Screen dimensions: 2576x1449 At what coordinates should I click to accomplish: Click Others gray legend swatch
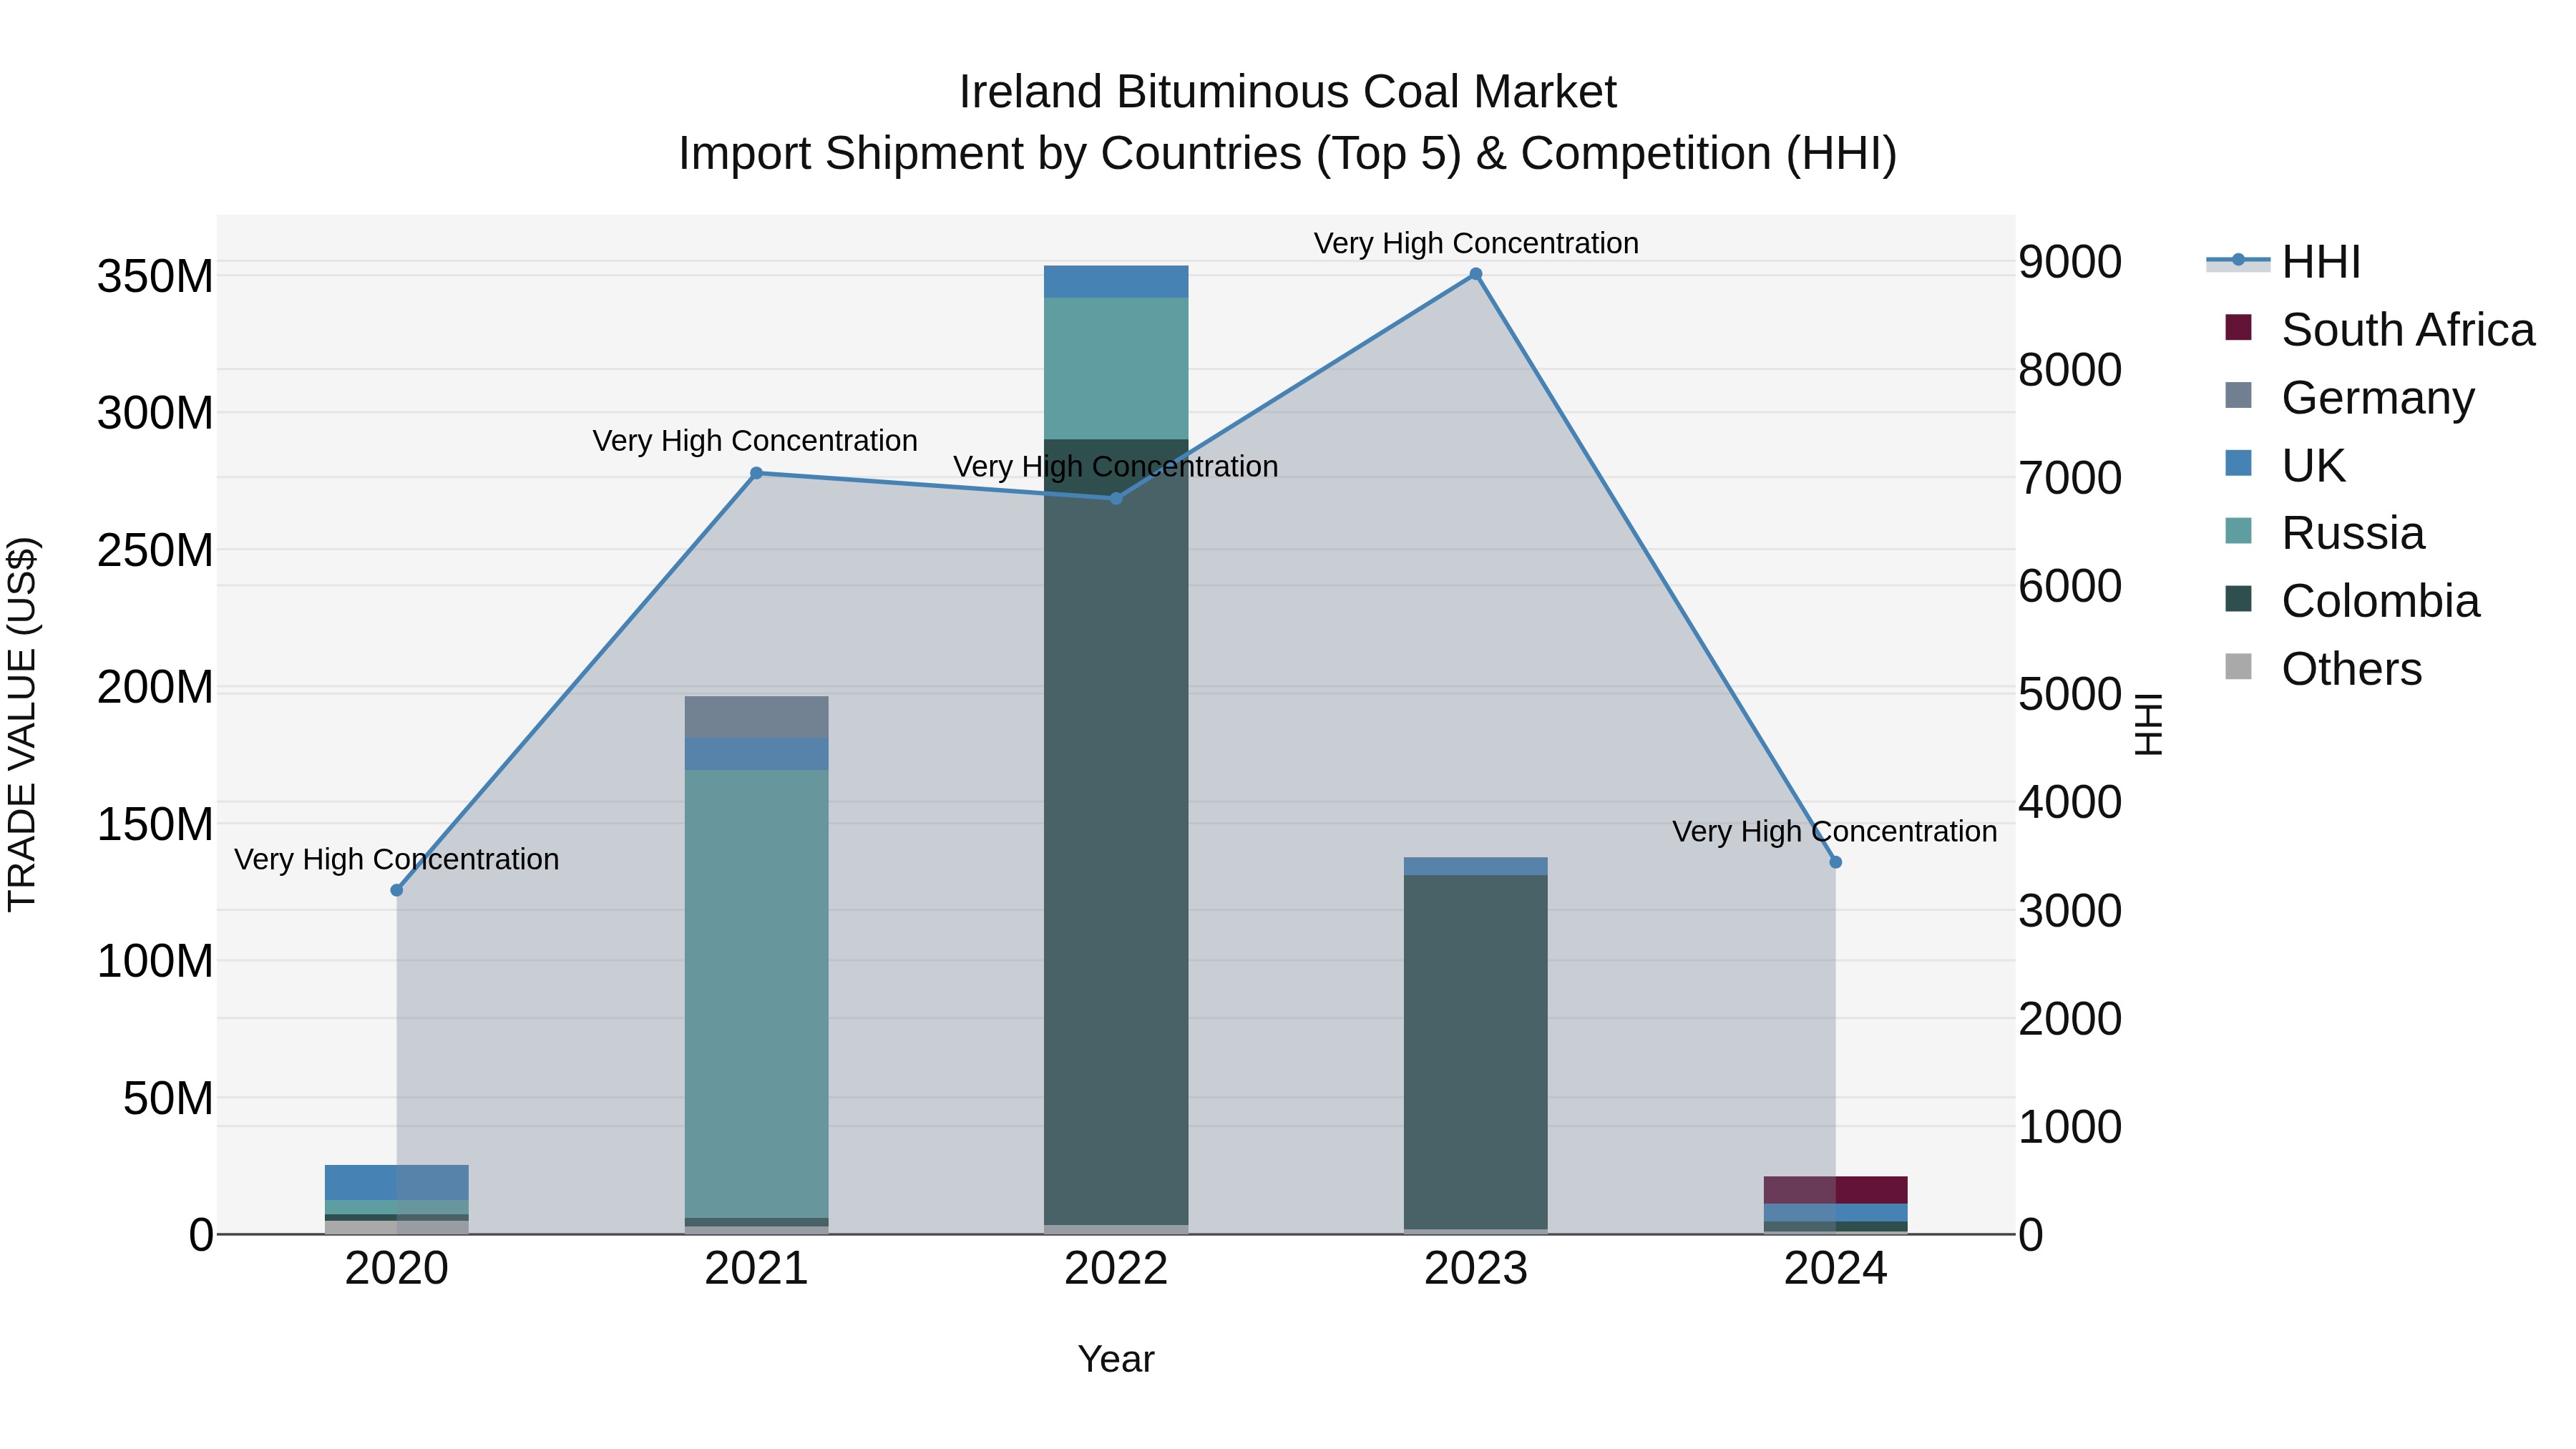click(2238, 667)
